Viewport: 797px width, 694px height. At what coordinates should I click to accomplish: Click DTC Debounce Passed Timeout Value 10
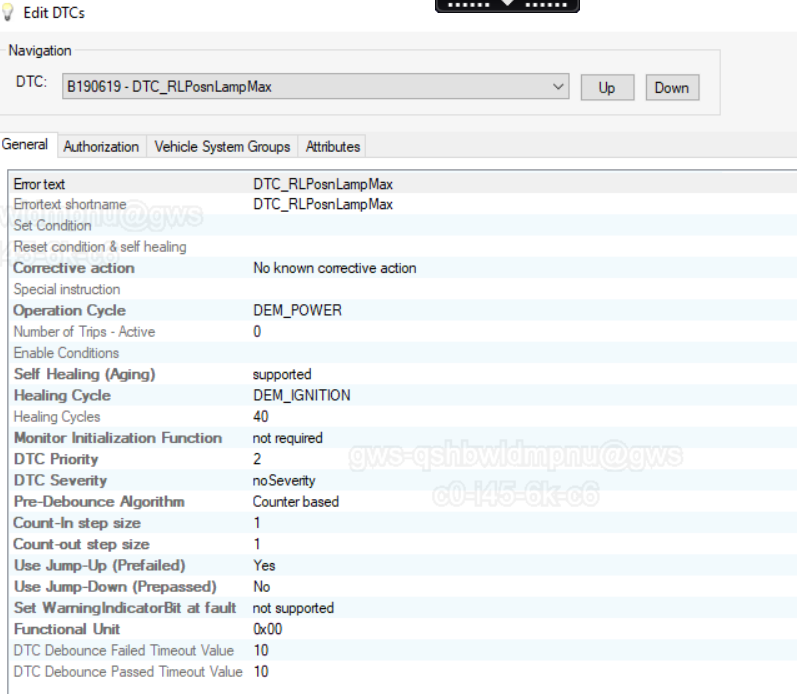[x=261, y=672]
